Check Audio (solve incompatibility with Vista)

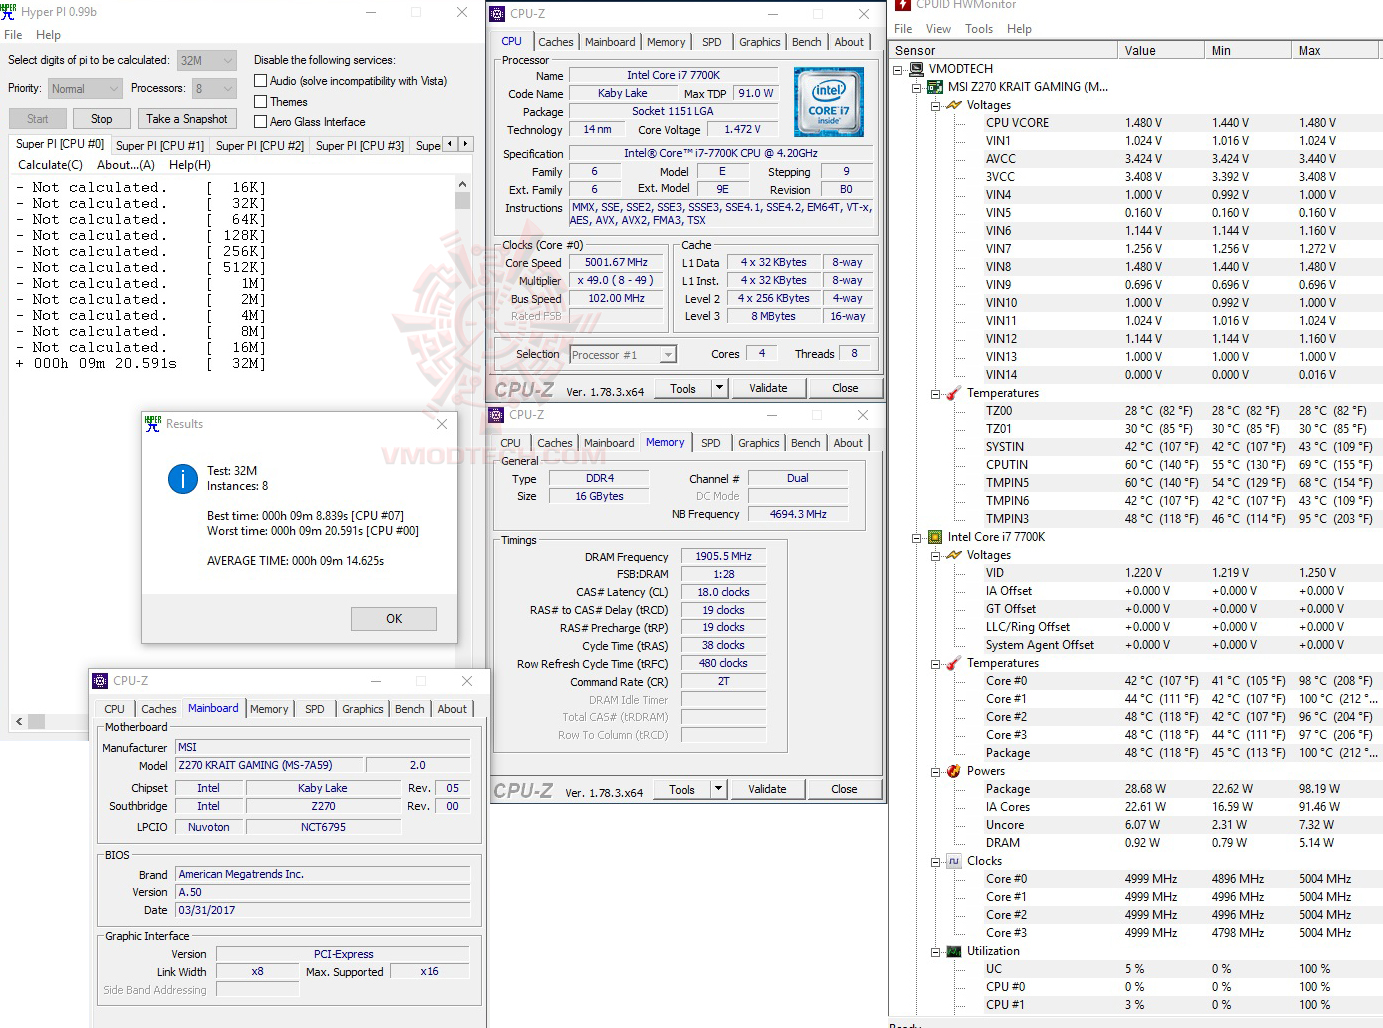click(x=260, y=80)
